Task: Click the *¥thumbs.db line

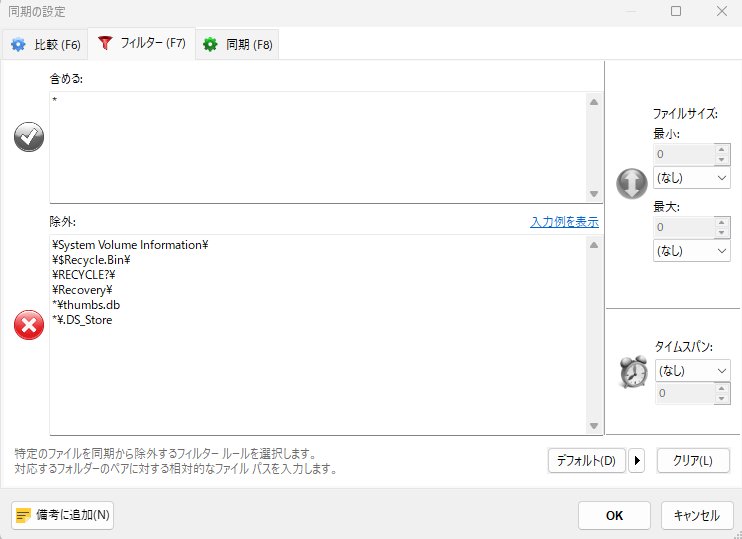Action: point(86,305)
